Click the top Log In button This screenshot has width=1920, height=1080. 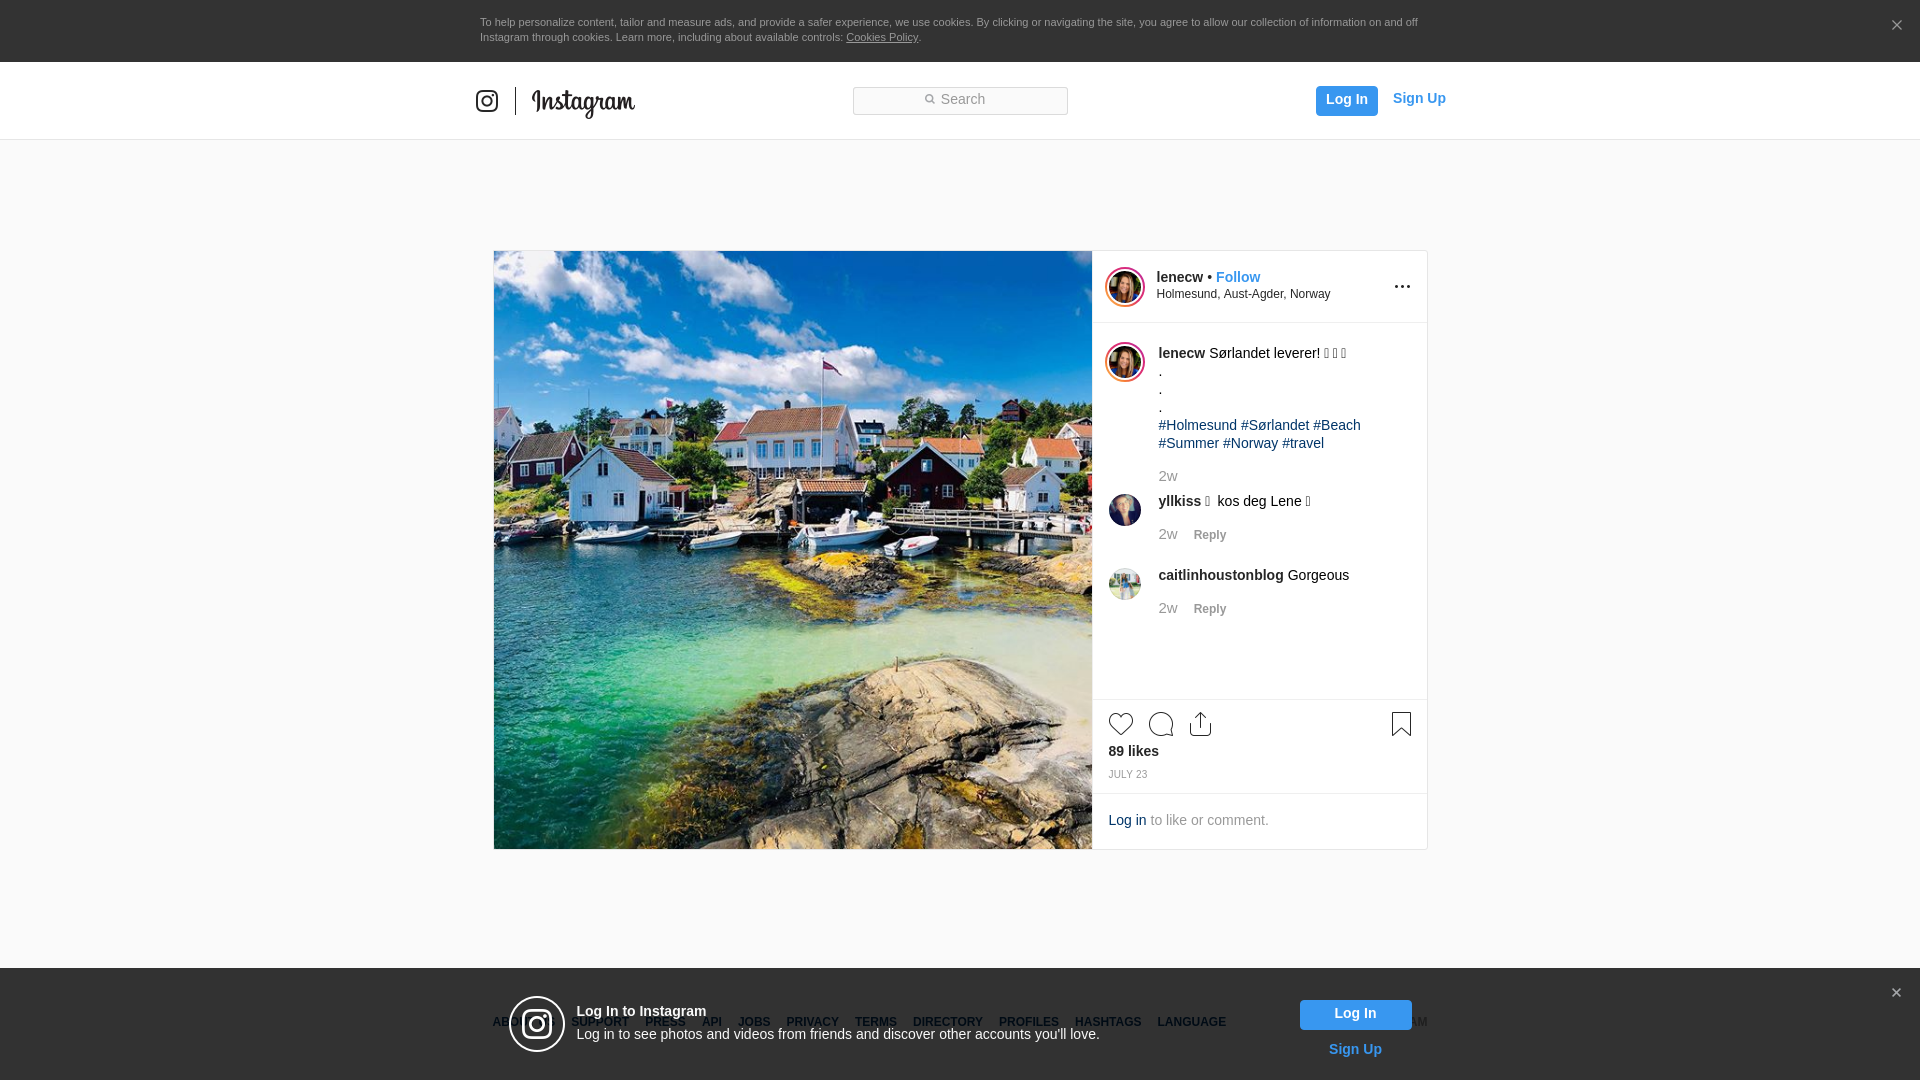(1346, 100)
